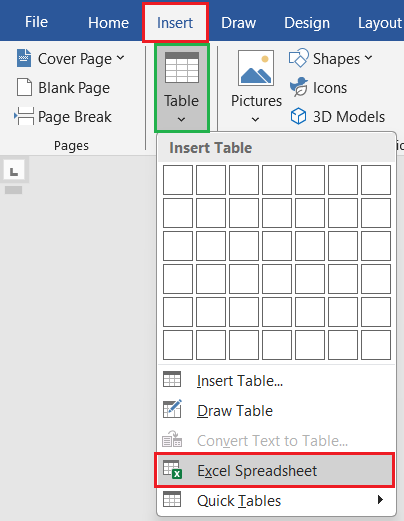Click the Page Break label
The width and height of the screenshot is (404, 521).
click(x=75, y=117)
